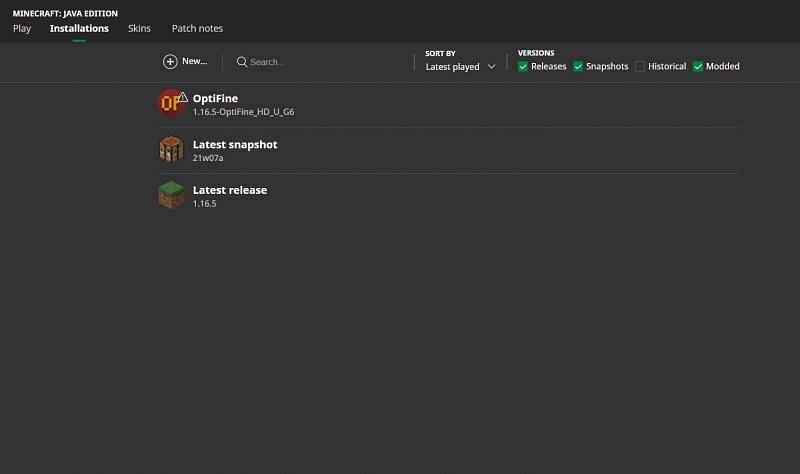The image size is (800, 474).
Task: Click version text 21w07a
Action: click(x=208, y=158)
